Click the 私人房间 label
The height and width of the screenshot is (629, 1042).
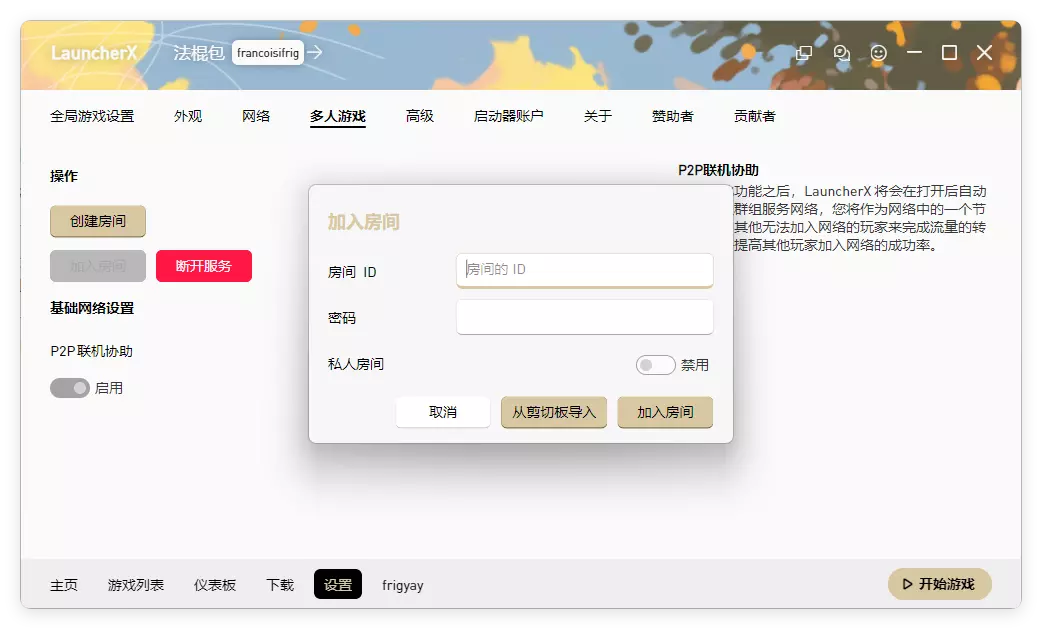(x=356, y=364)
